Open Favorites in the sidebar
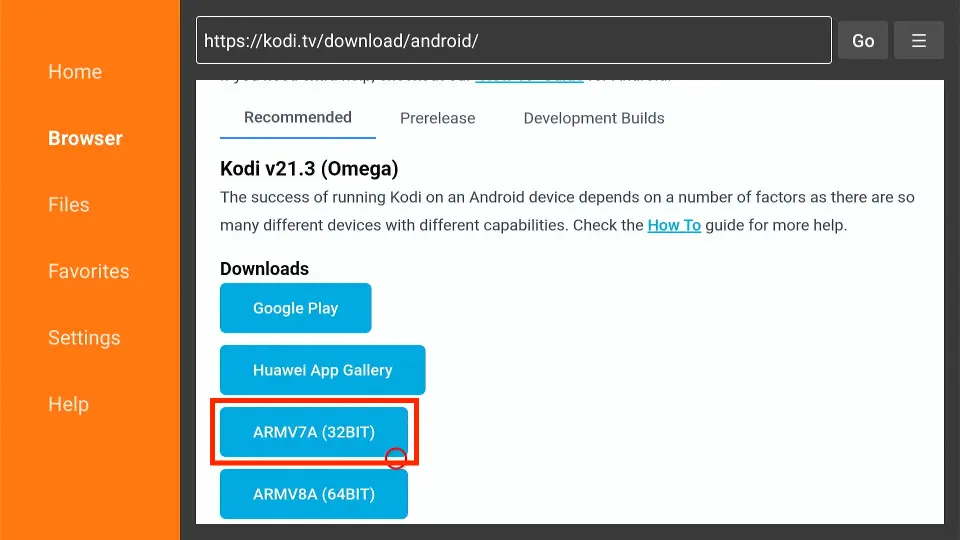This screenshot has width=960, height=540. [x=88, y=271]
